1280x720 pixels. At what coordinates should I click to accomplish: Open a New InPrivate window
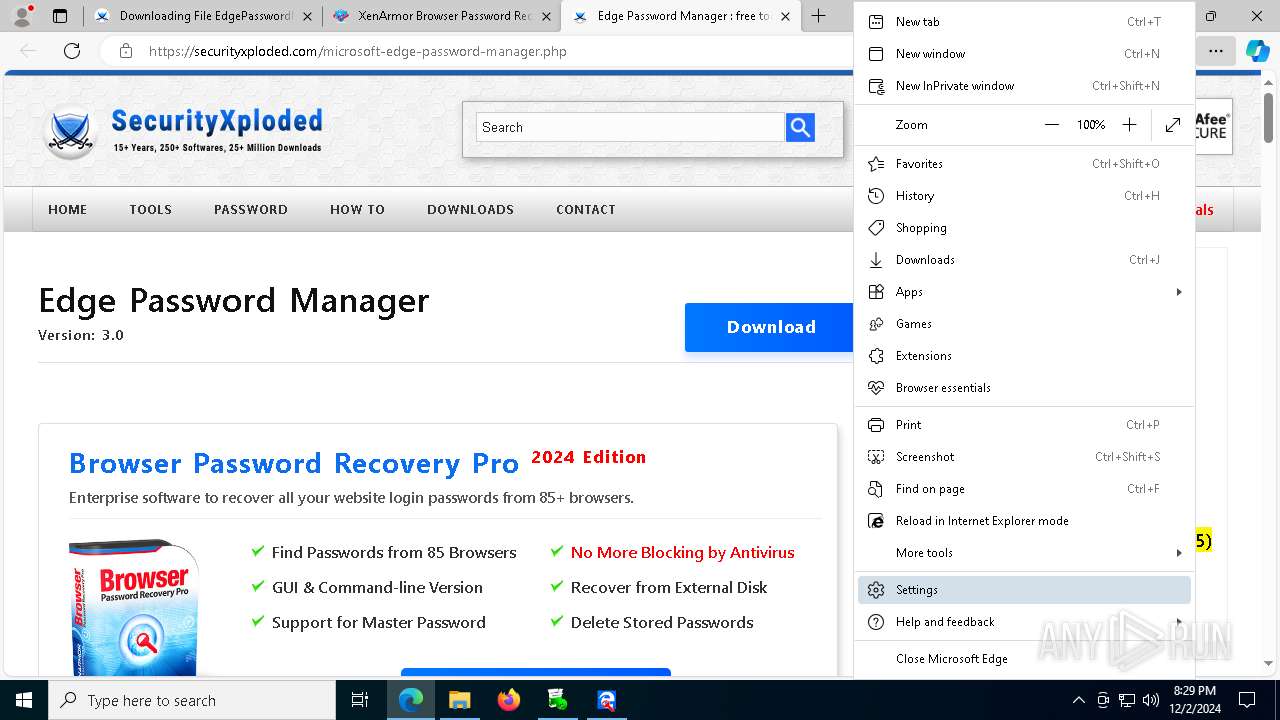(1024, 86)
